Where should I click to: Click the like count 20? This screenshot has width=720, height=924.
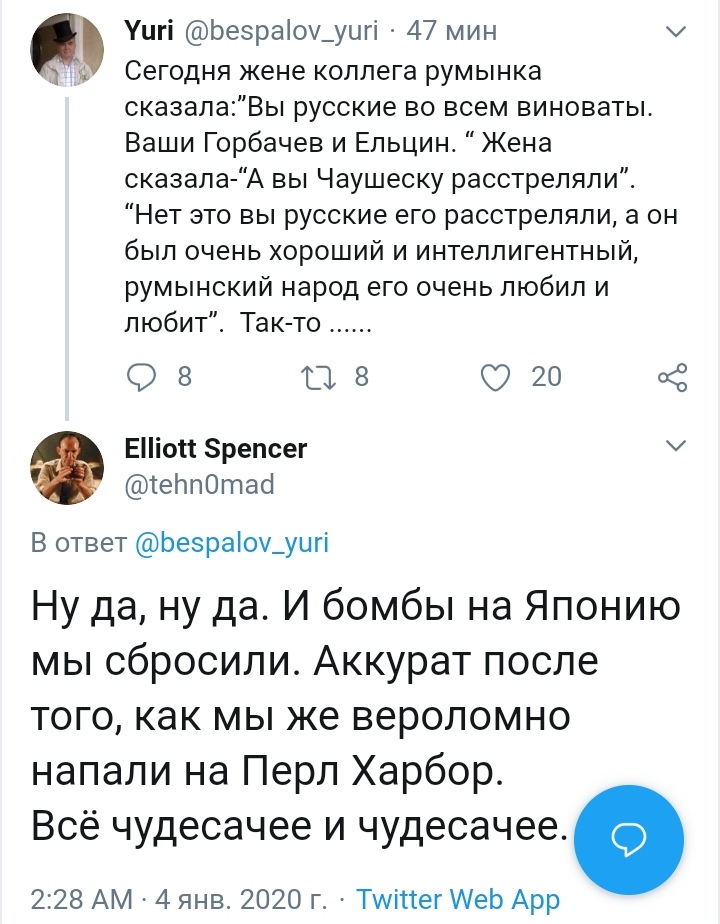point(546,377)
